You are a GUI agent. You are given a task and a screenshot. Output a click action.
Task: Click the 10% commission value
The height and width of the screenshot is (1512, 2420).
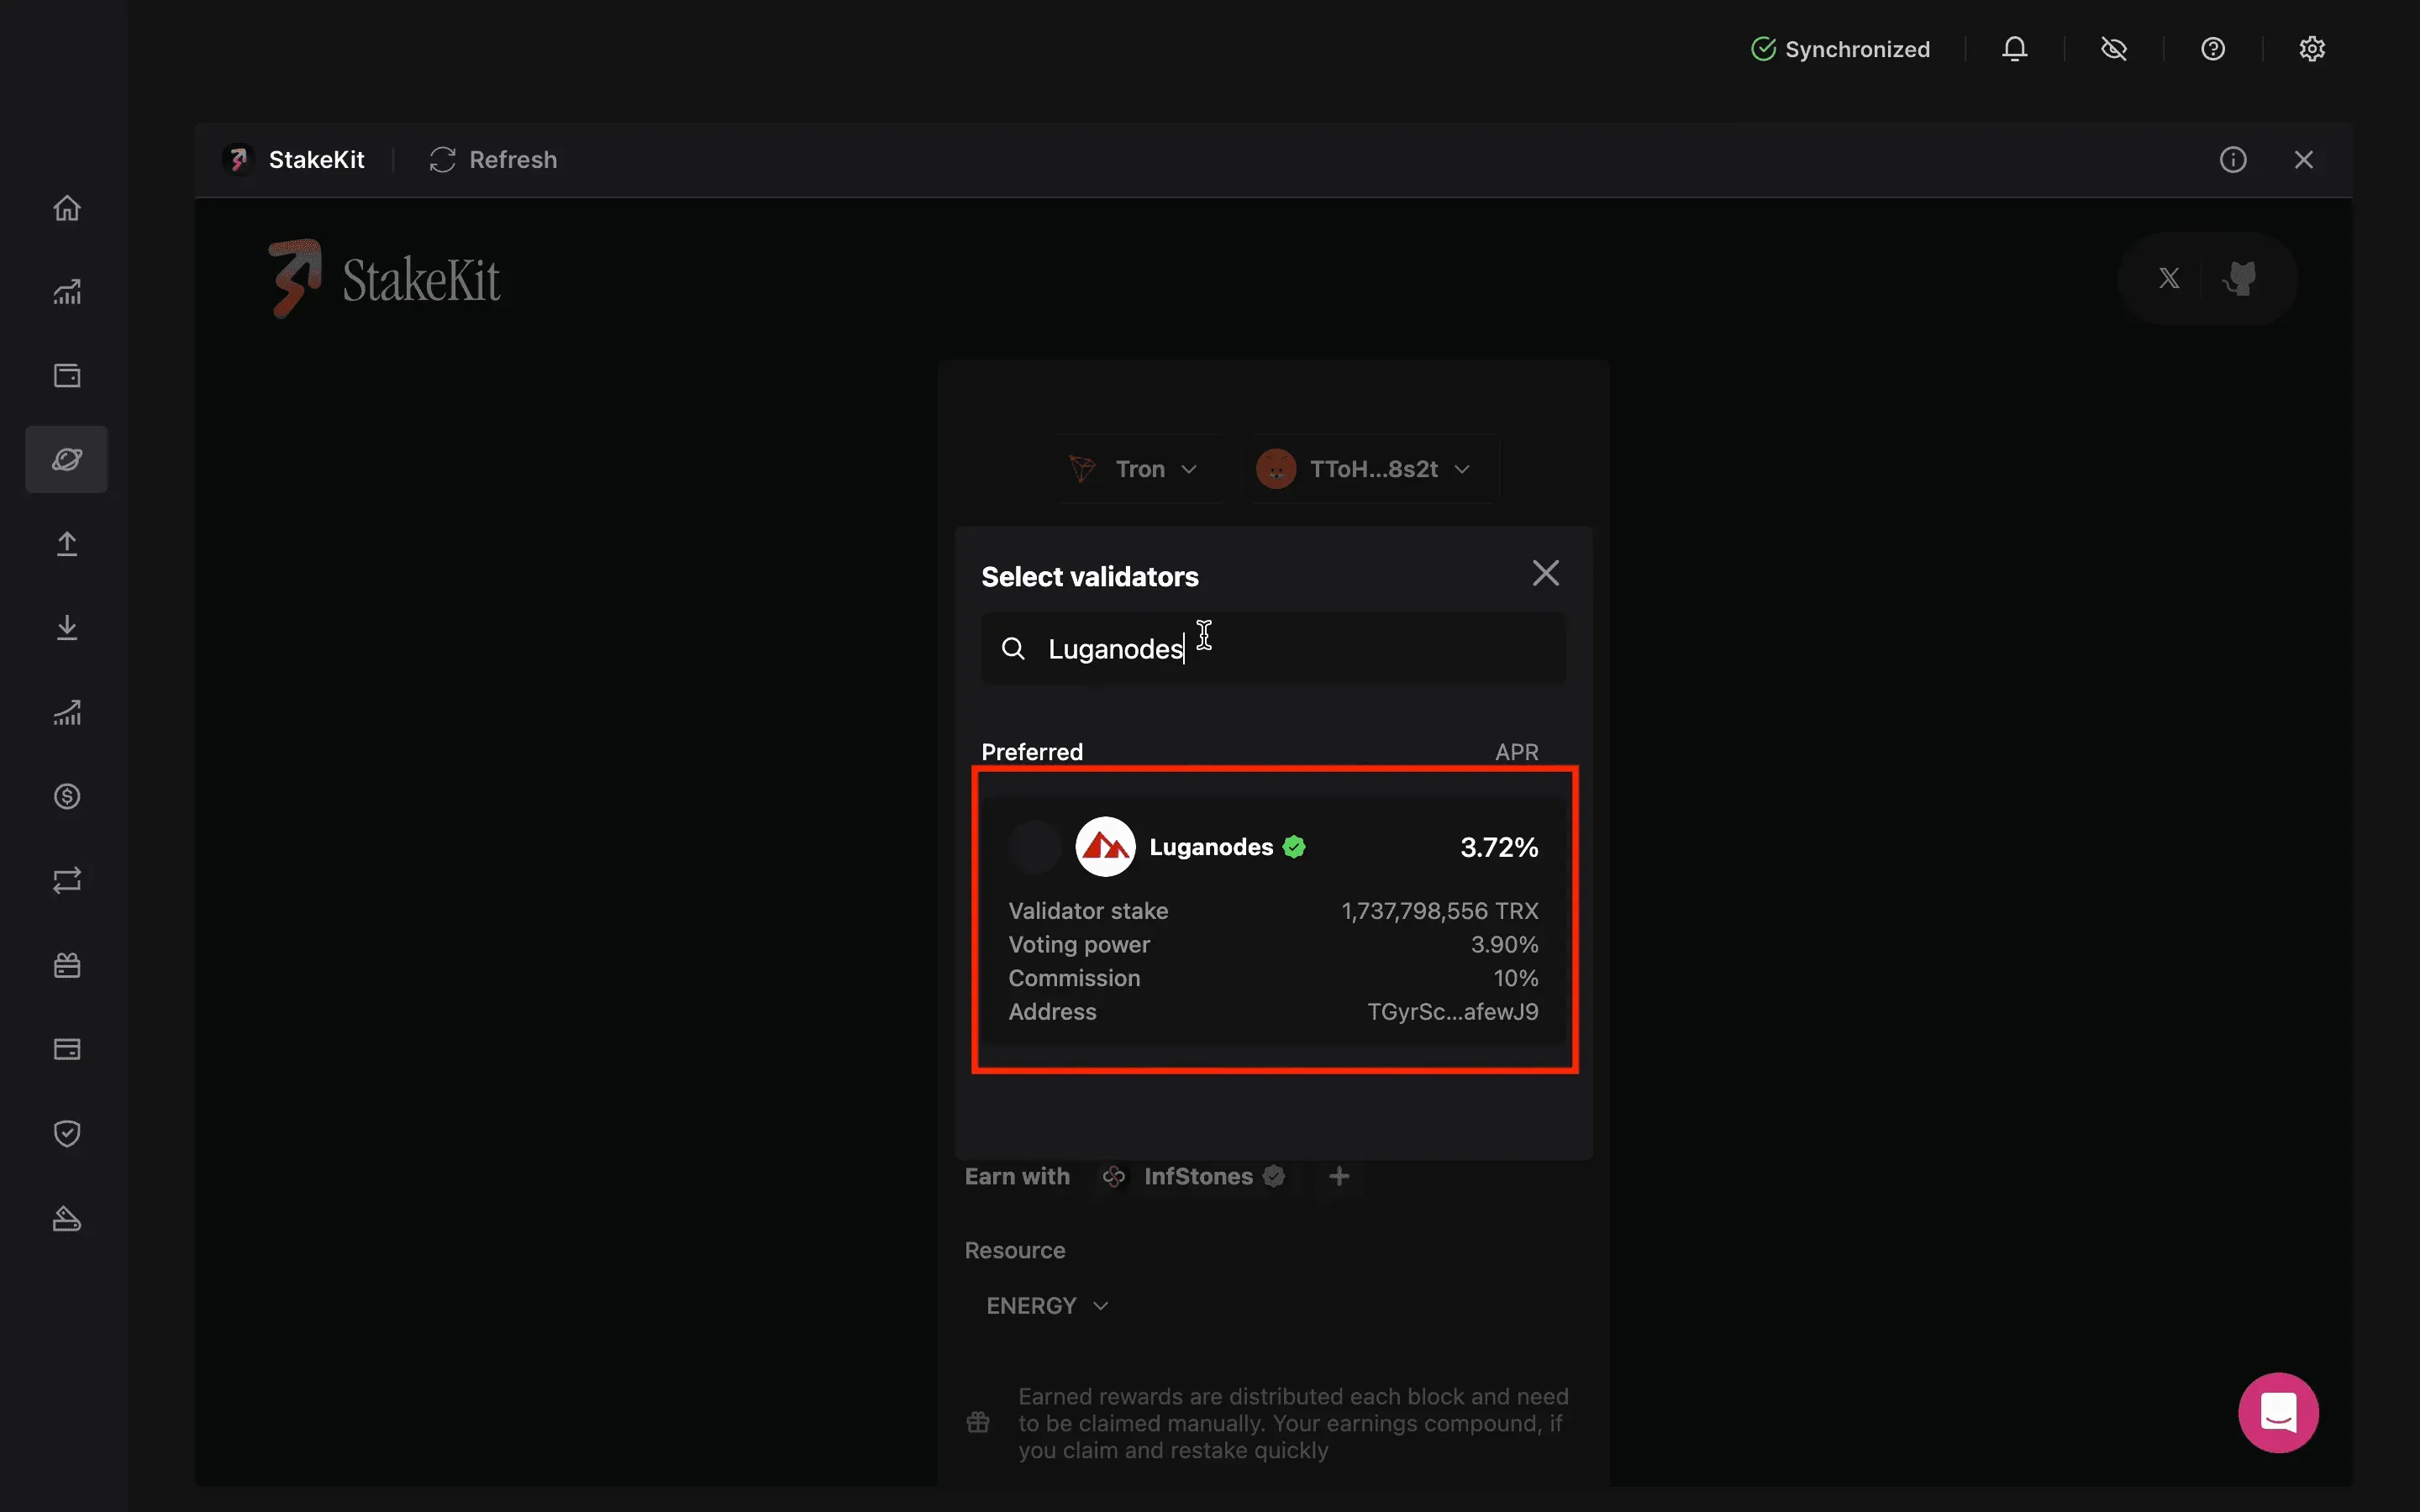[x=1516, y=978]
